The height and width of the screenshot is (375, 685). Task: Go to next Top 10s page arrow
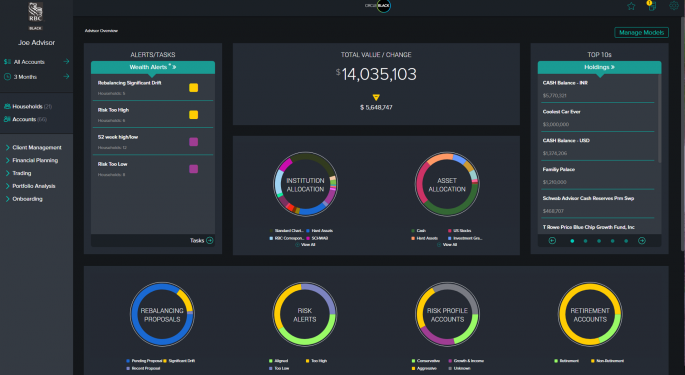642,241
